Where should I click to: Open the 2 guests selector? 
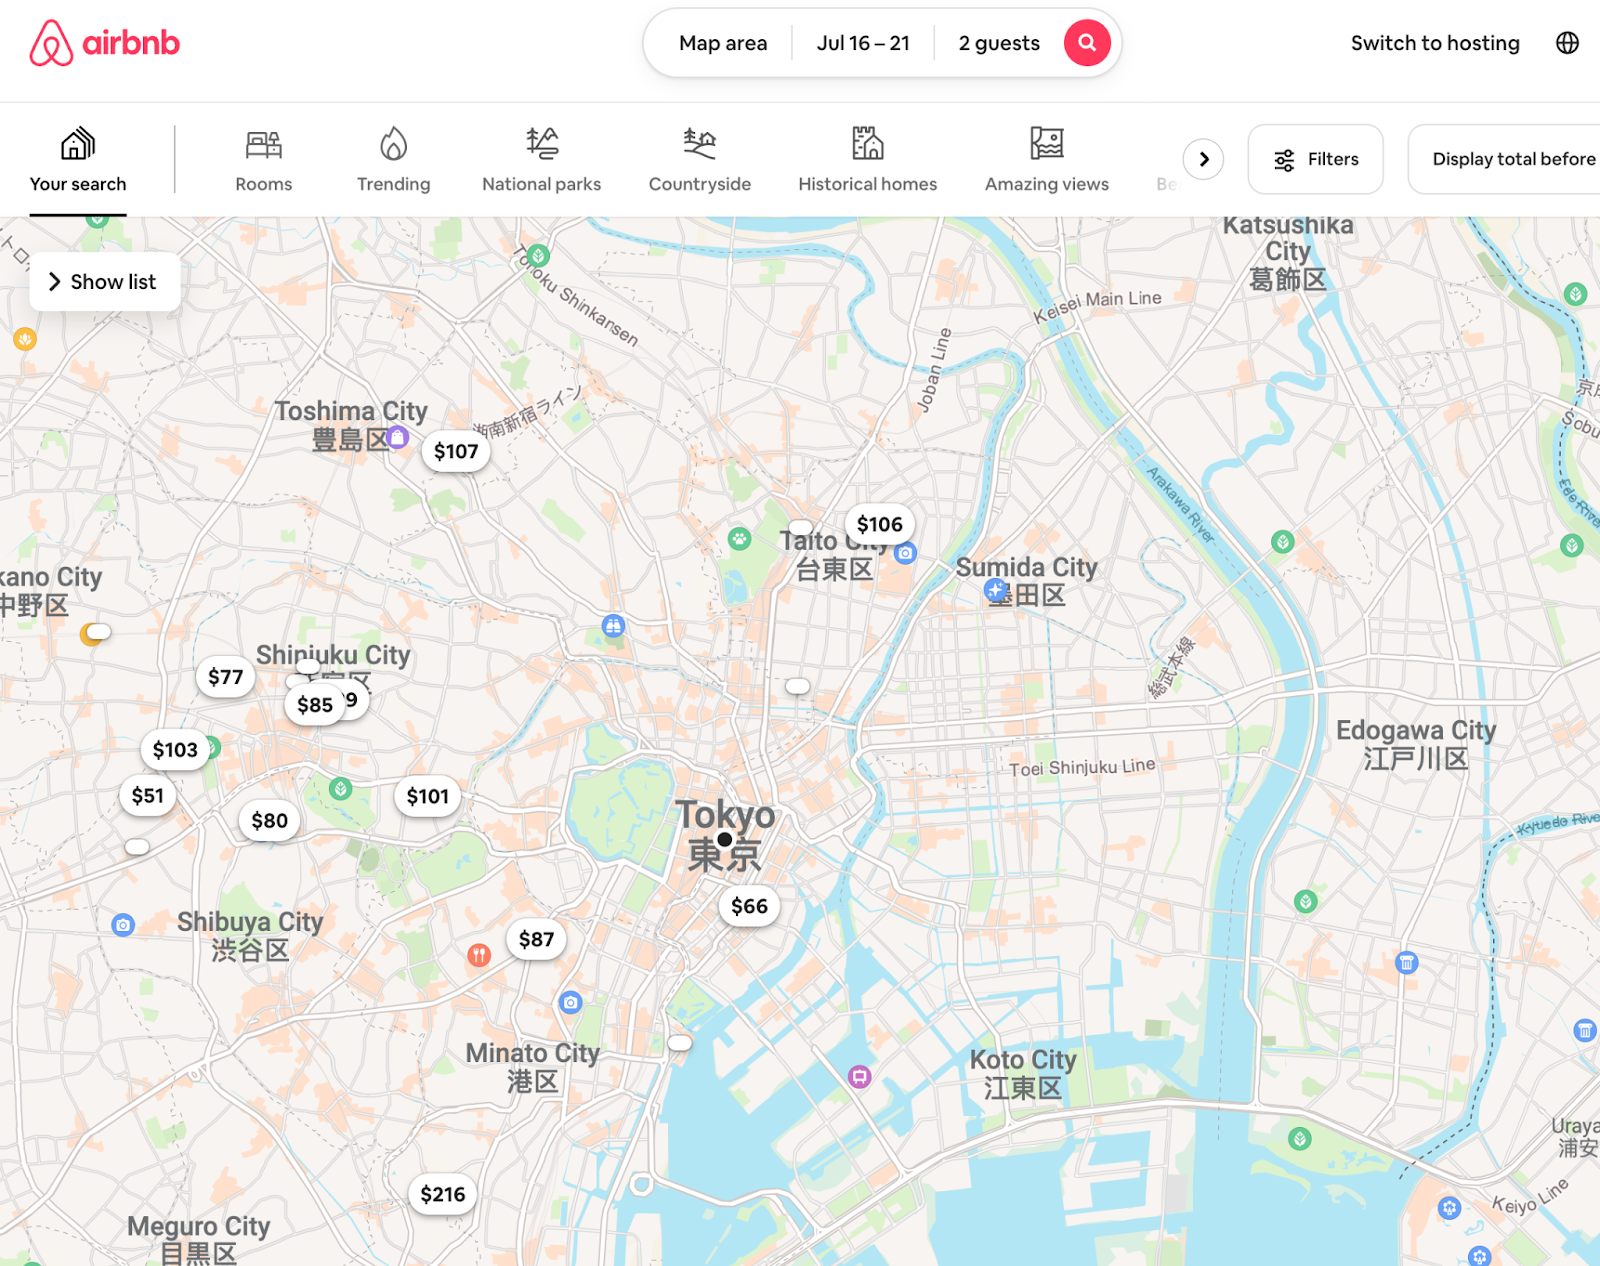(x=999, y=43)
